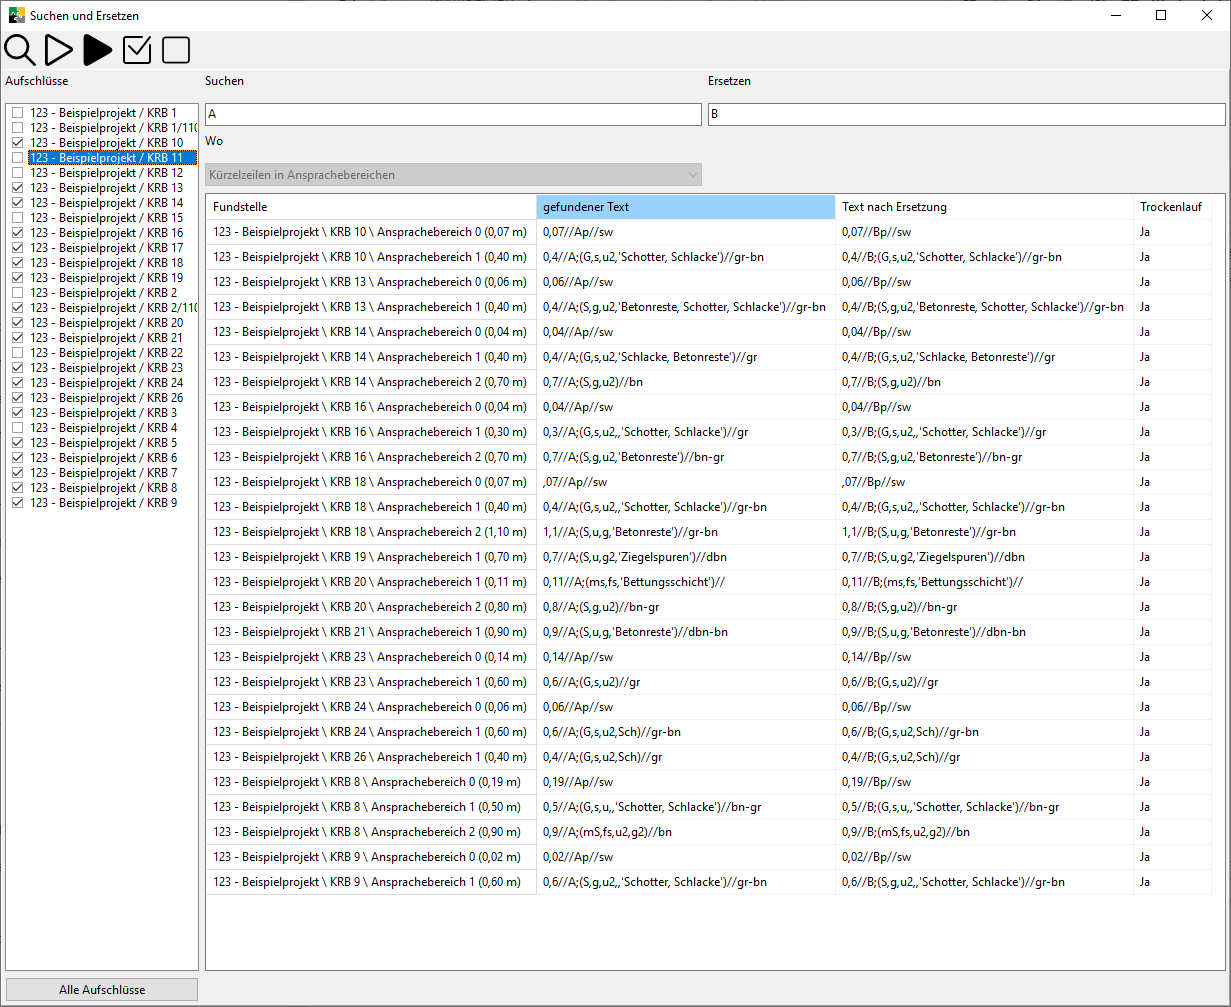Click the magnifying glass search icon
Viewport: 1231px width, 1007px height.
tap(20, 50)
